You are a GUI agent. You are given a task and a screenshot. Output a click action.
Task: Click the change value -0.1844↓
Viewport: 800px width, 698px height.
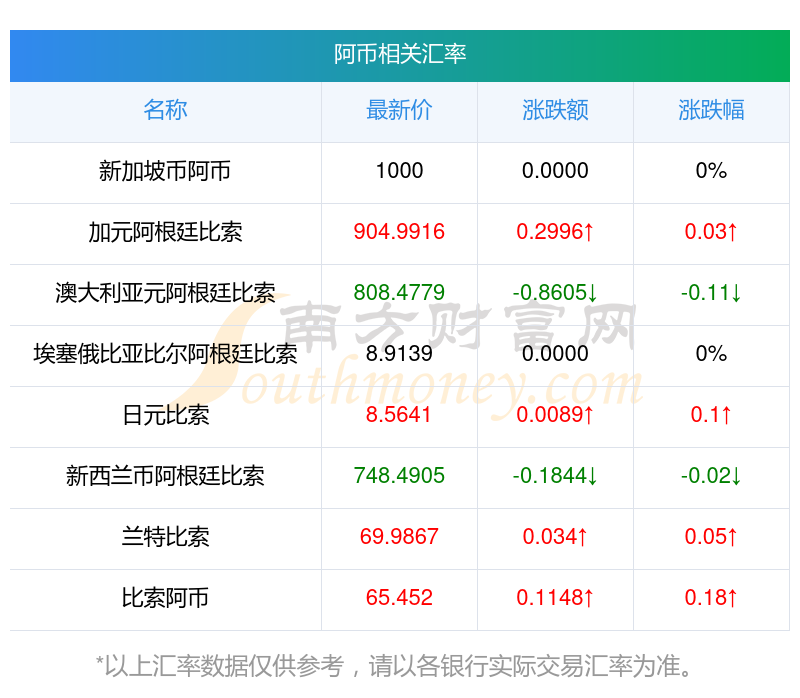pos(555,476)
